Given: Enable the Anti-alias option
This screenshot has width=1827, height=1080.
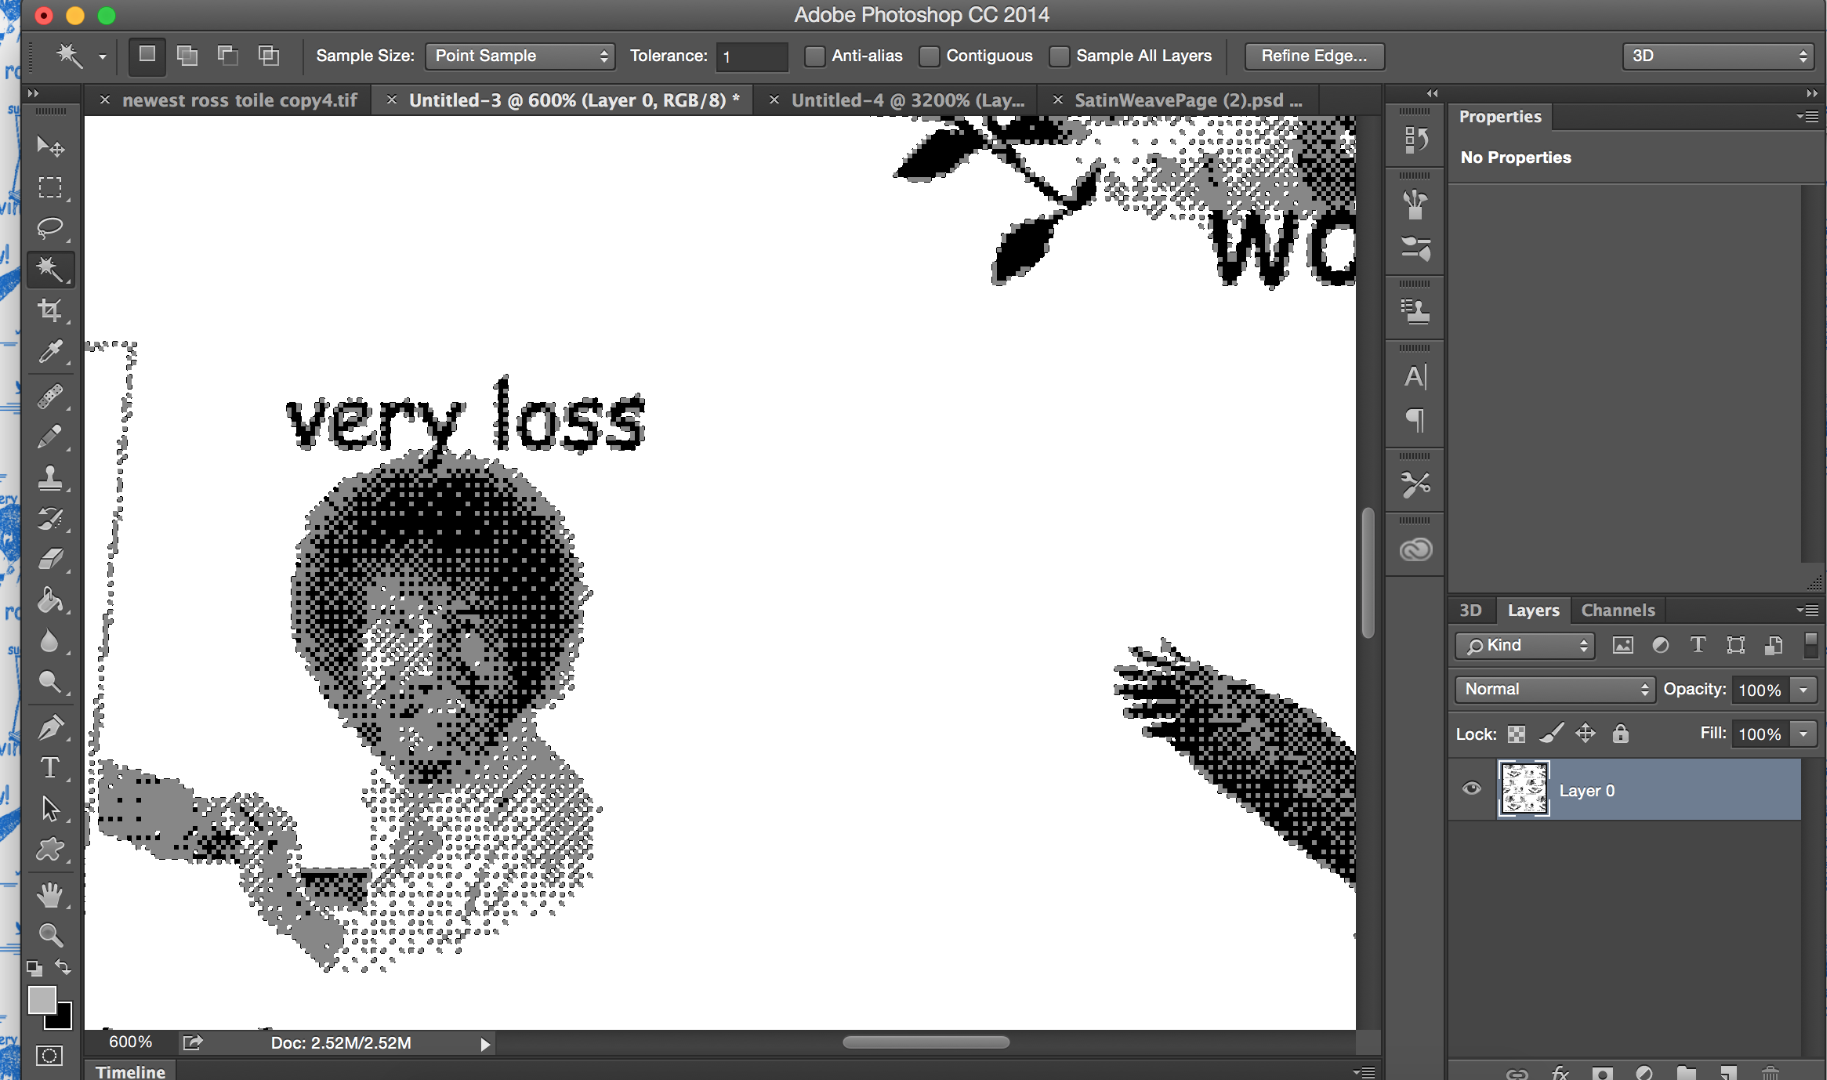Looking at the screenshot, I should click(814, 56).
